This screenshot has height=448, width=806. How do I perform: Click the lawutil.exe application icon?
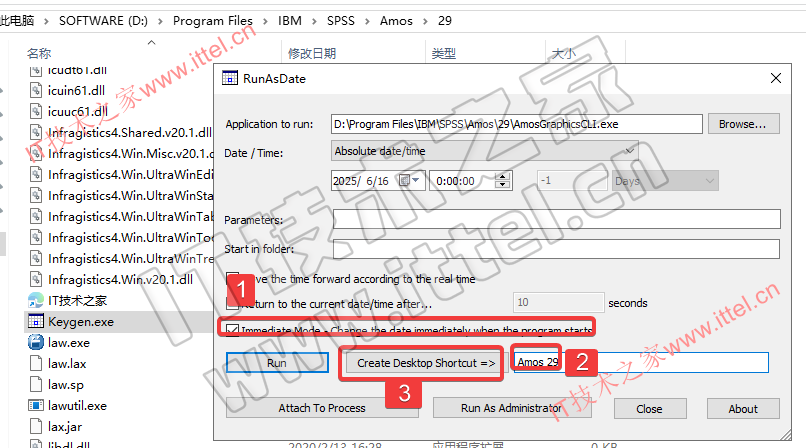pos(35,405)
